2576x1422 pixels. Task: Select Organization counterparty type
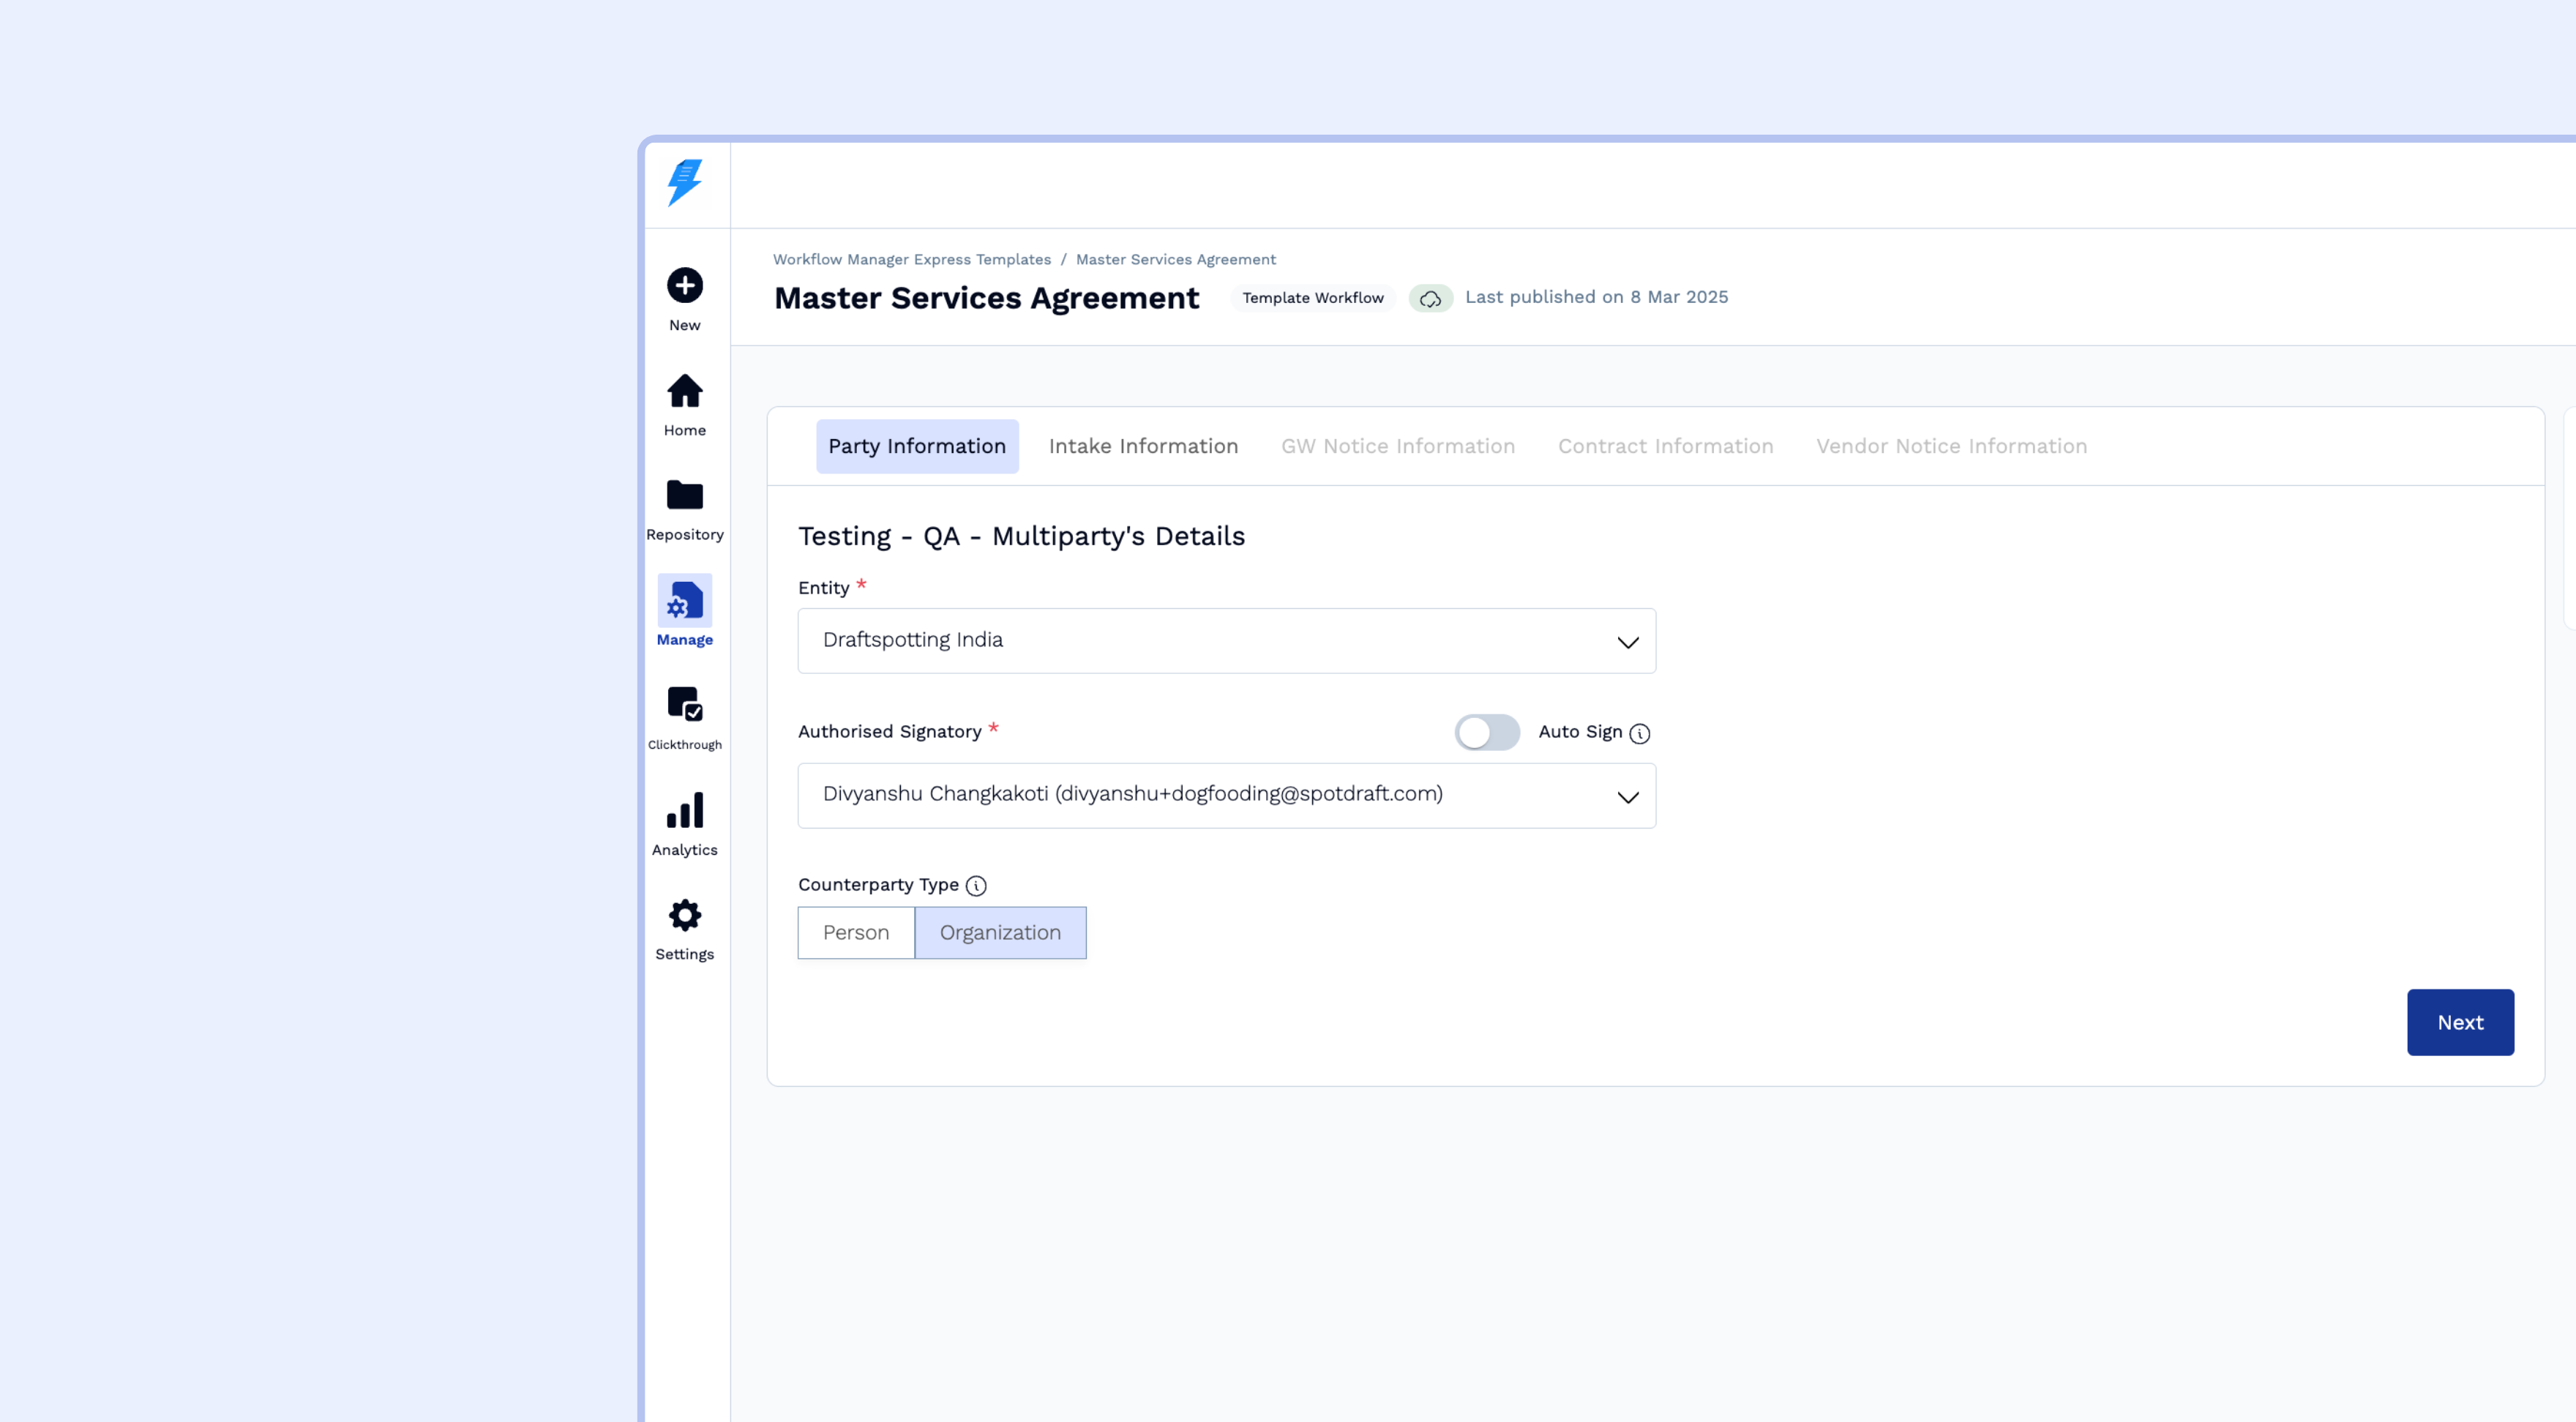point(1000,932)
